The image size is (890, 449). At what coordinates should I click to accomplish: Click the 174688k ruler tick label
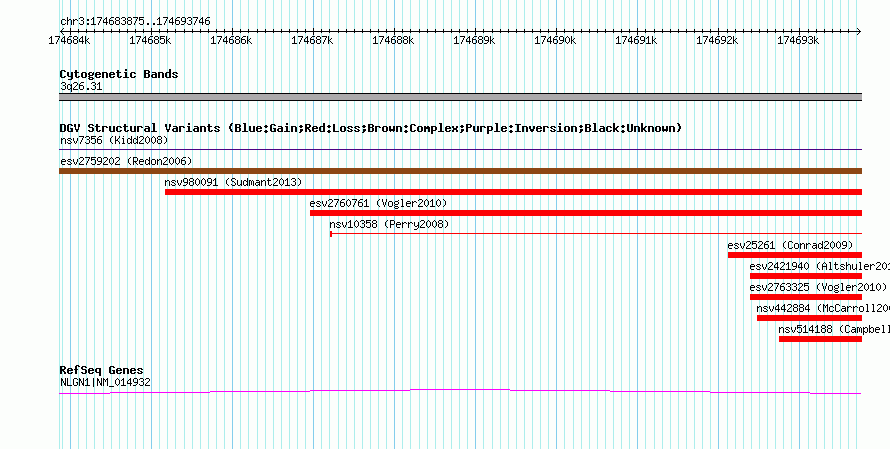393,40
